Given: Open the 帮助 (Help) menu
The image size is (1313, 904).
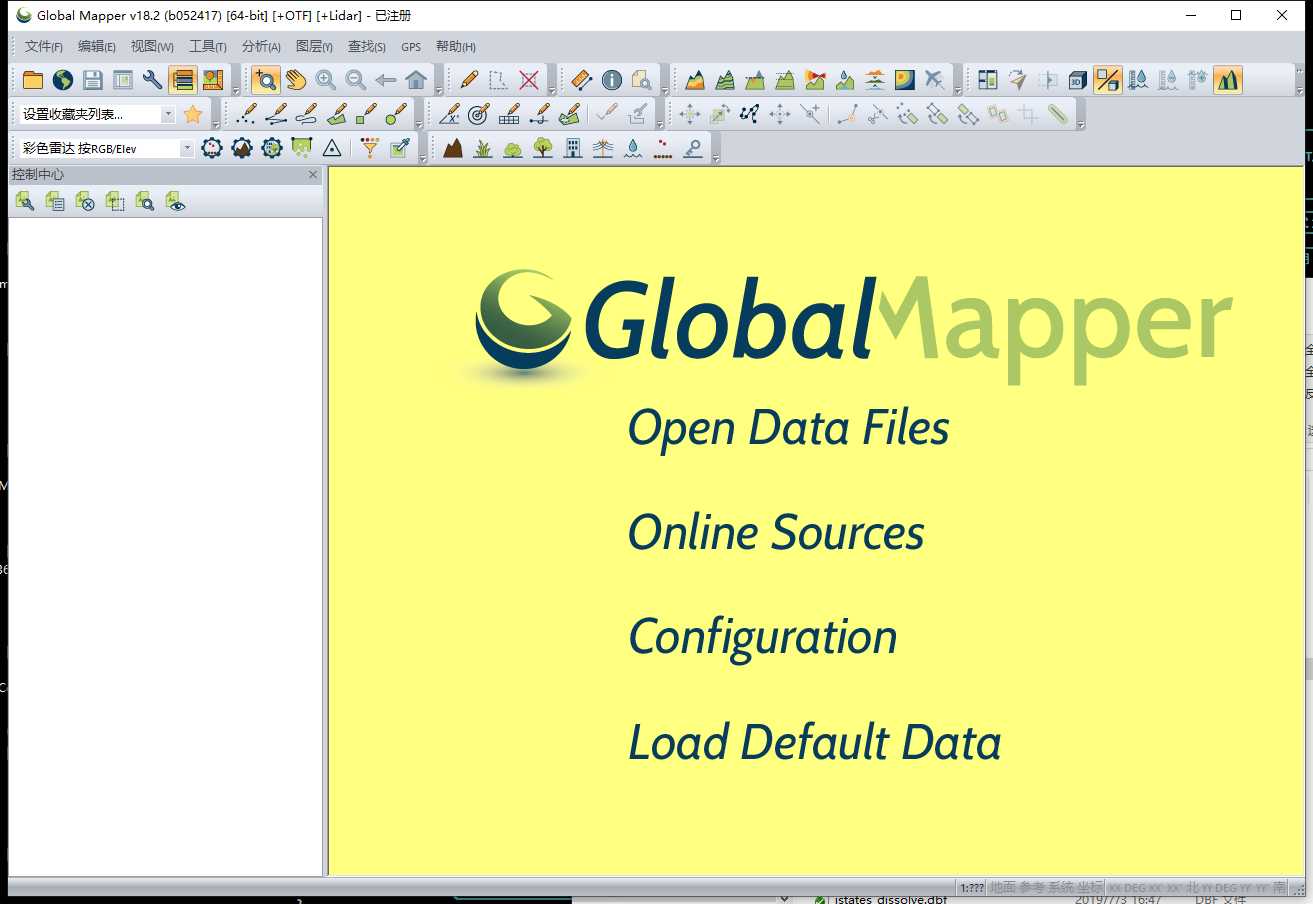Looking at the screenshot, I should pyautogui.click(x=456, y=46).
